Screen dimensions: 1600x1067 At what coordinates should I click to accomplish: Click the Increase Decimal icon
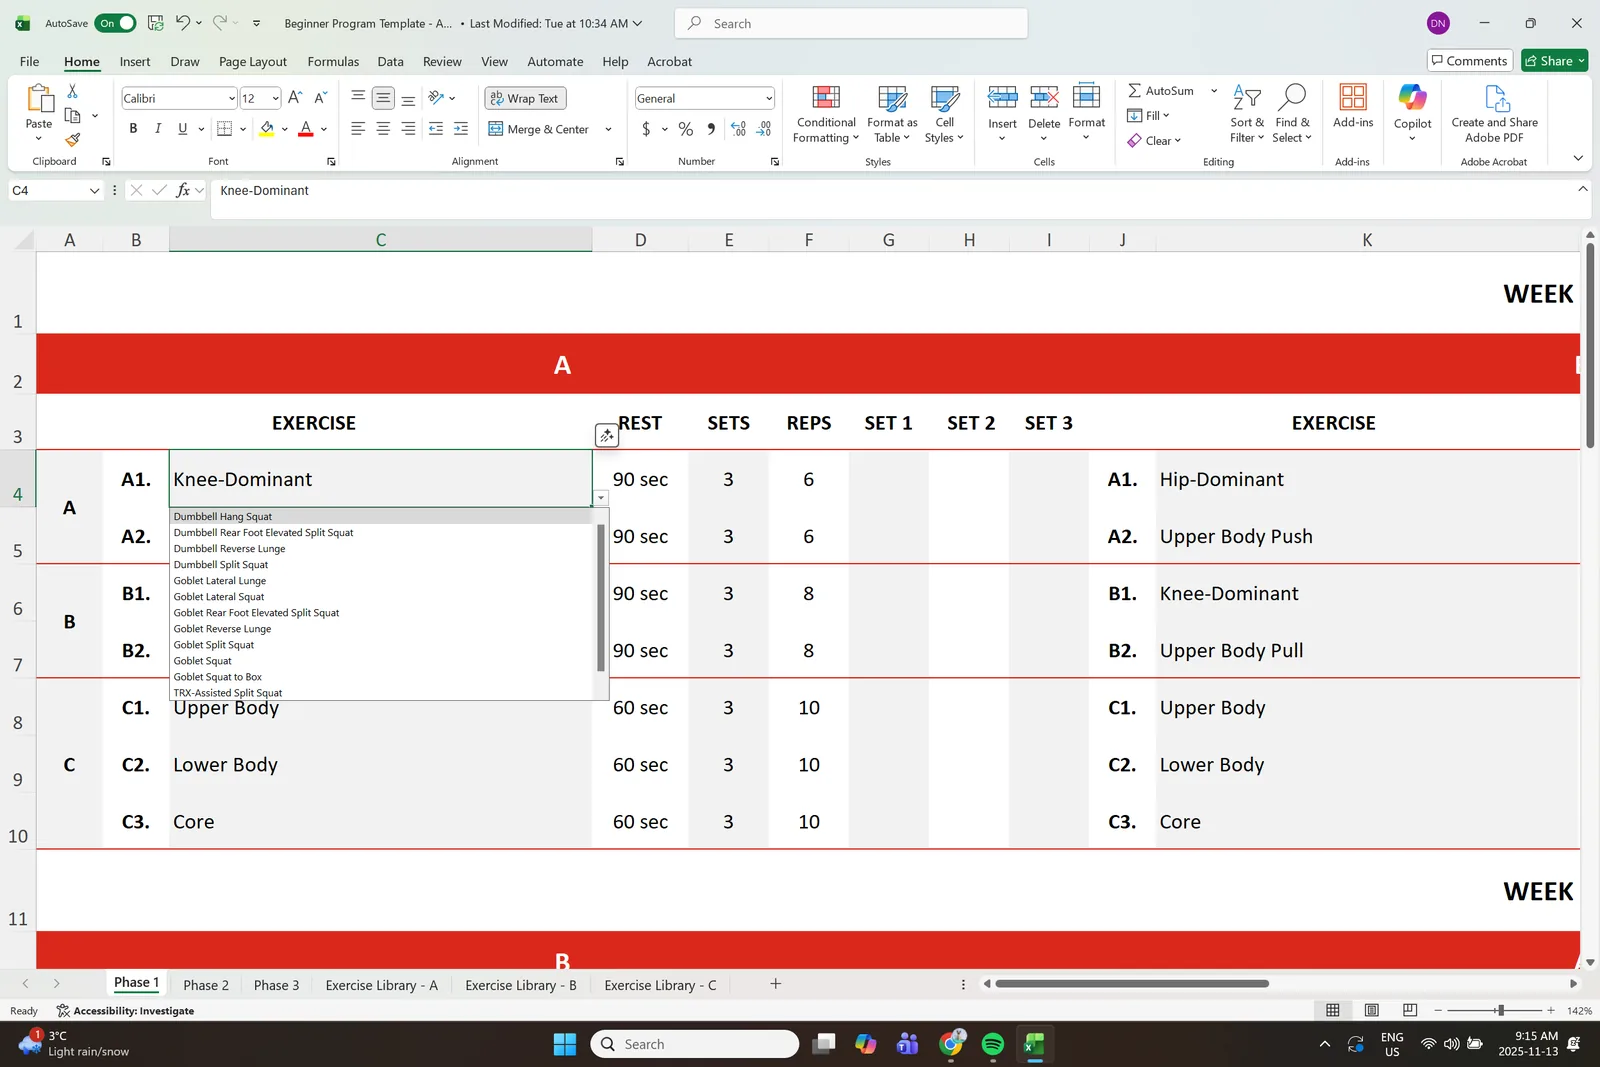coord(738,128)
